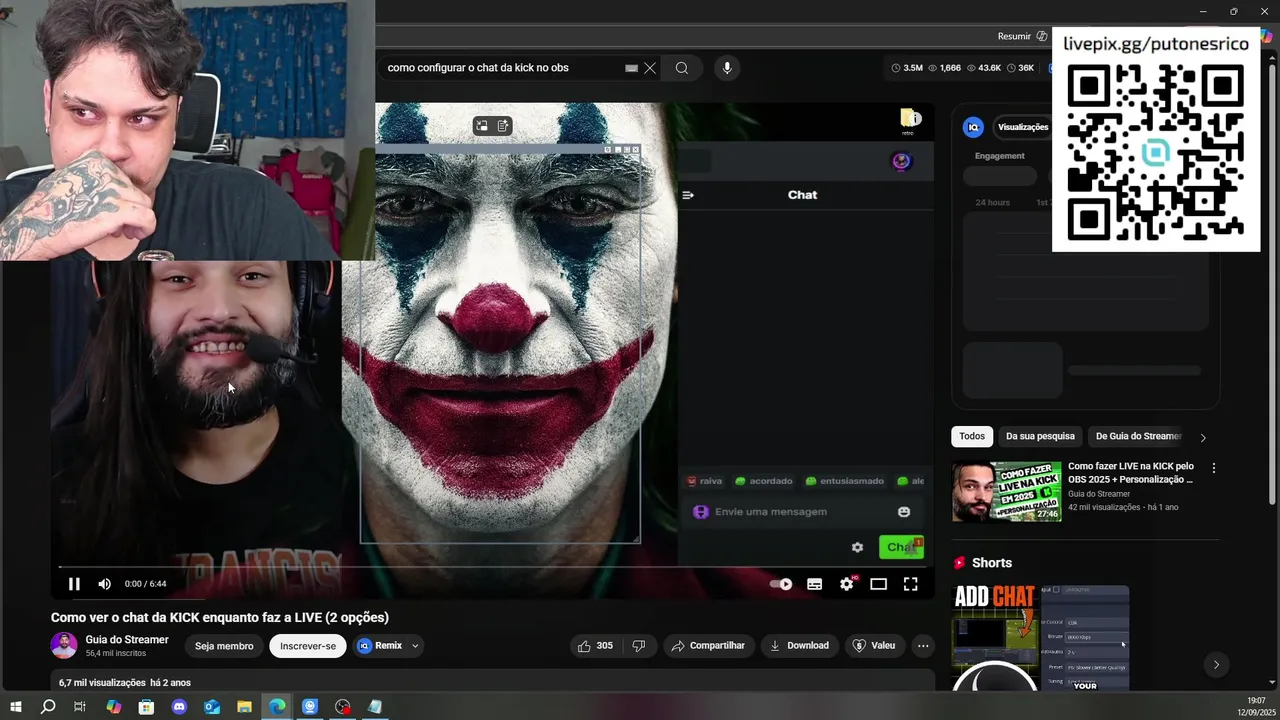Focus the YouTube search field
This screenshot has height=720, width=1280.
pos(500,68)
